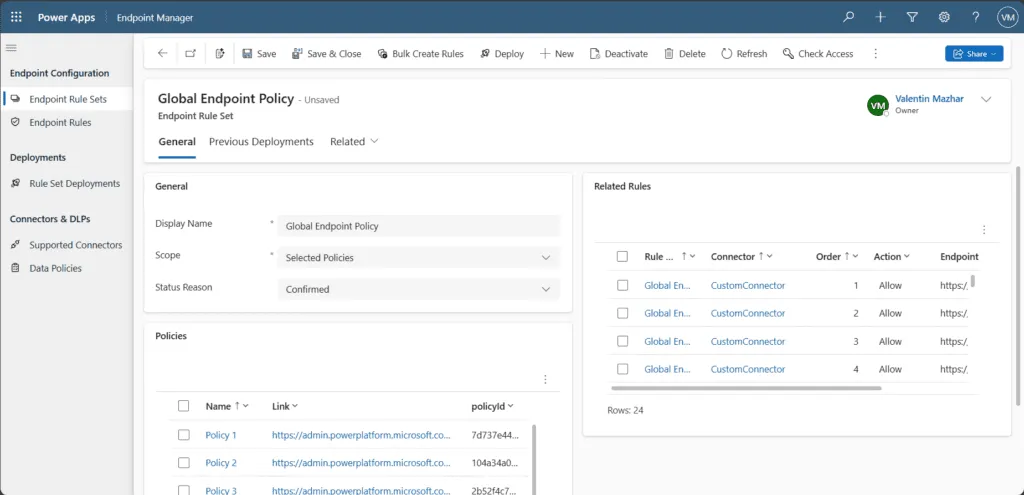Open the Policy 1 link
Screen dimensions: 1024x495
point(221,435)
